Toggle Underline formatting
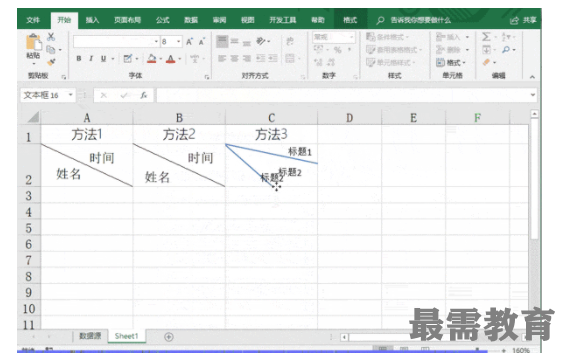 (103, 58)
